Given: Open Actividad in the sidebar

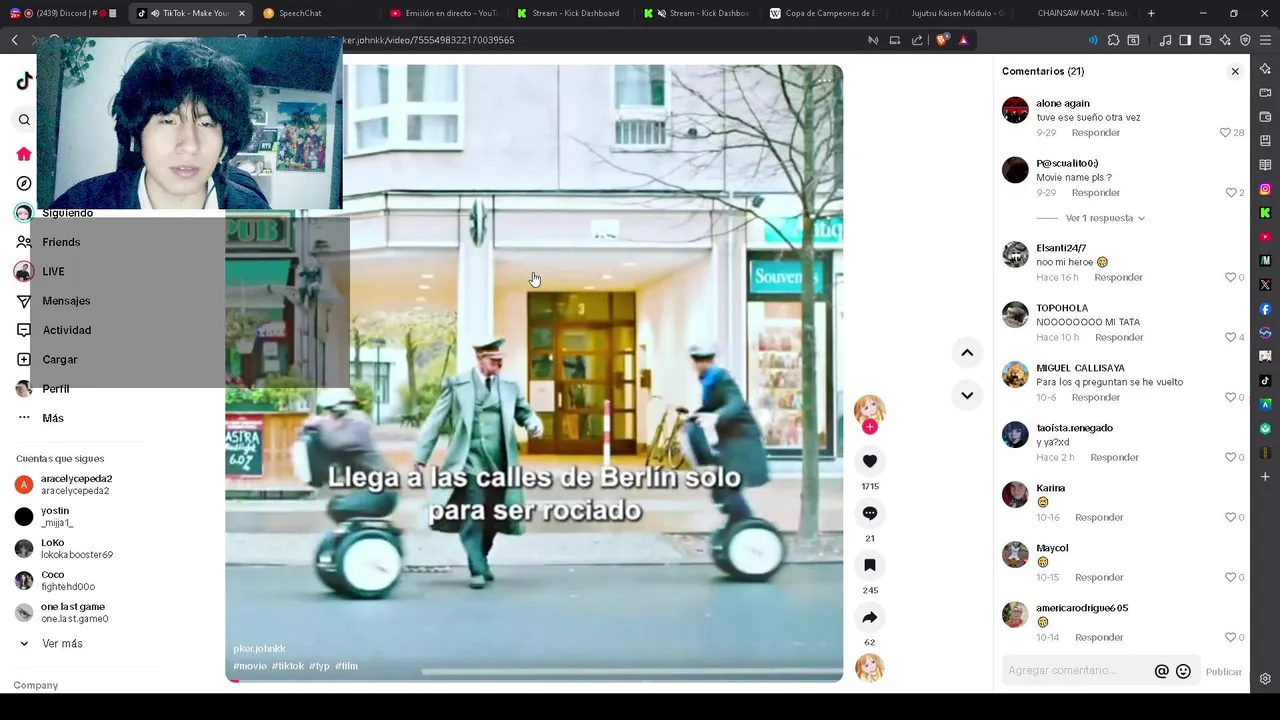Looking at the screenshot, I should click(x=66, y=330).
